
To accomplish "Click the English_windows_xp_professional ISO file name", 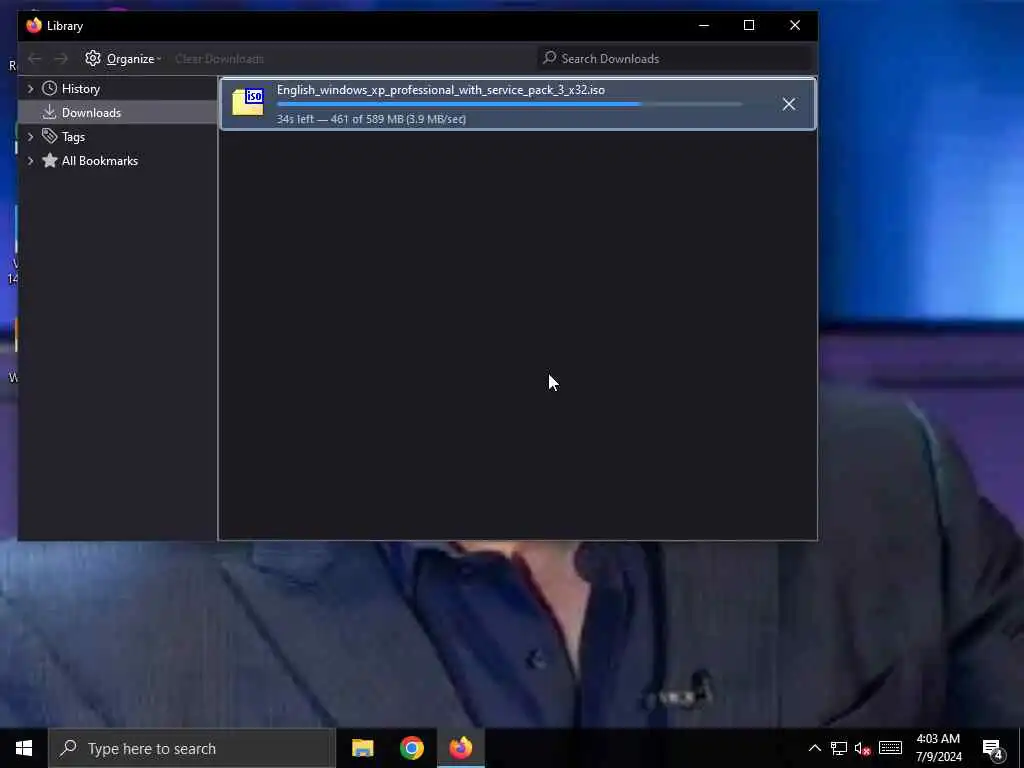I will [441, 90].
